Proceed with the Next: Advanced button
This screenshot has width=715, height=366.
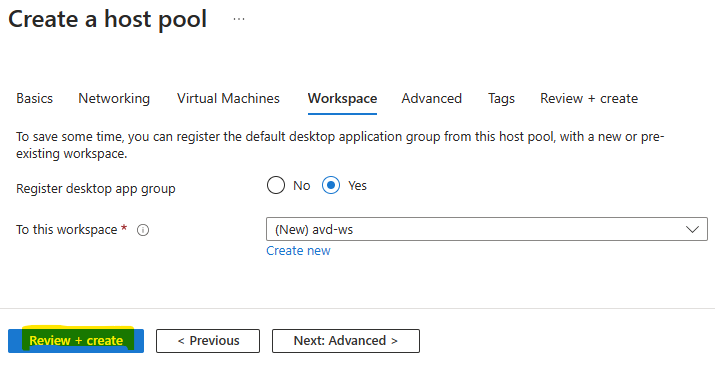coord(346,341)
